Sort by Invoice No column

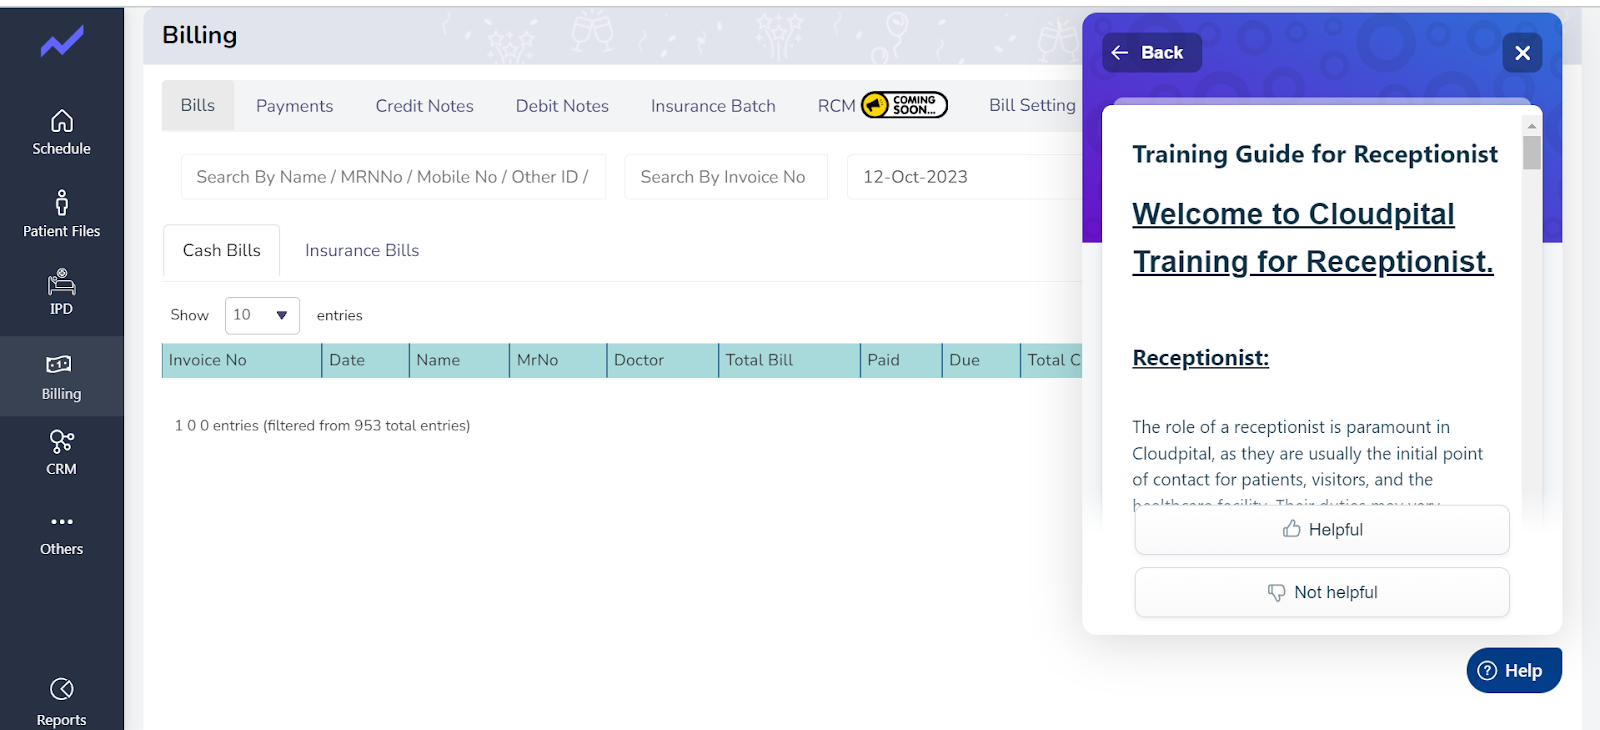click(x=241, y=360)
